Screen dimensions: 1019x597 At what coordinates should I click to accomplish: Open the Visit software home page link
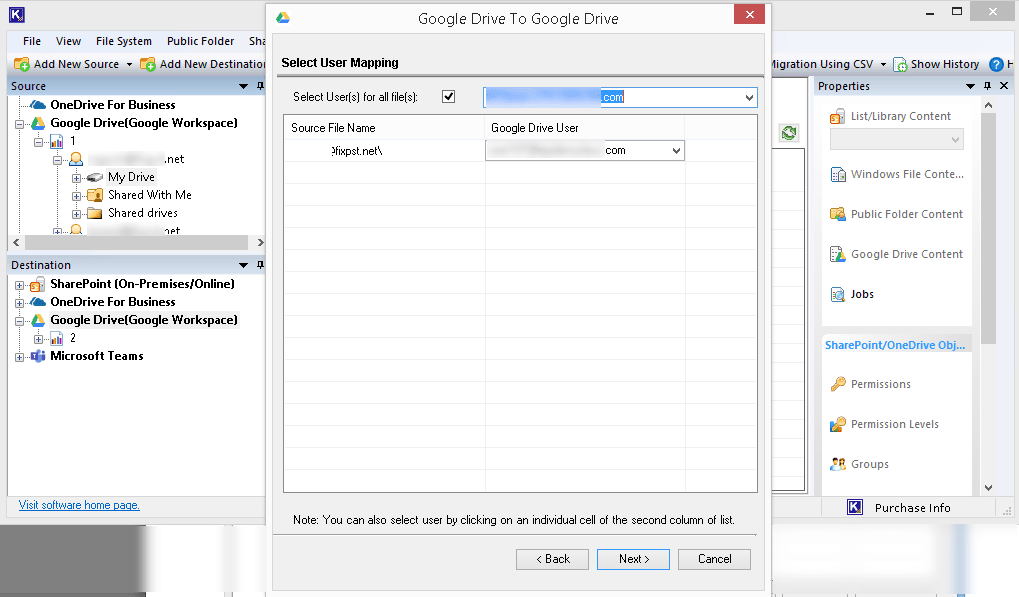[79, 505]
